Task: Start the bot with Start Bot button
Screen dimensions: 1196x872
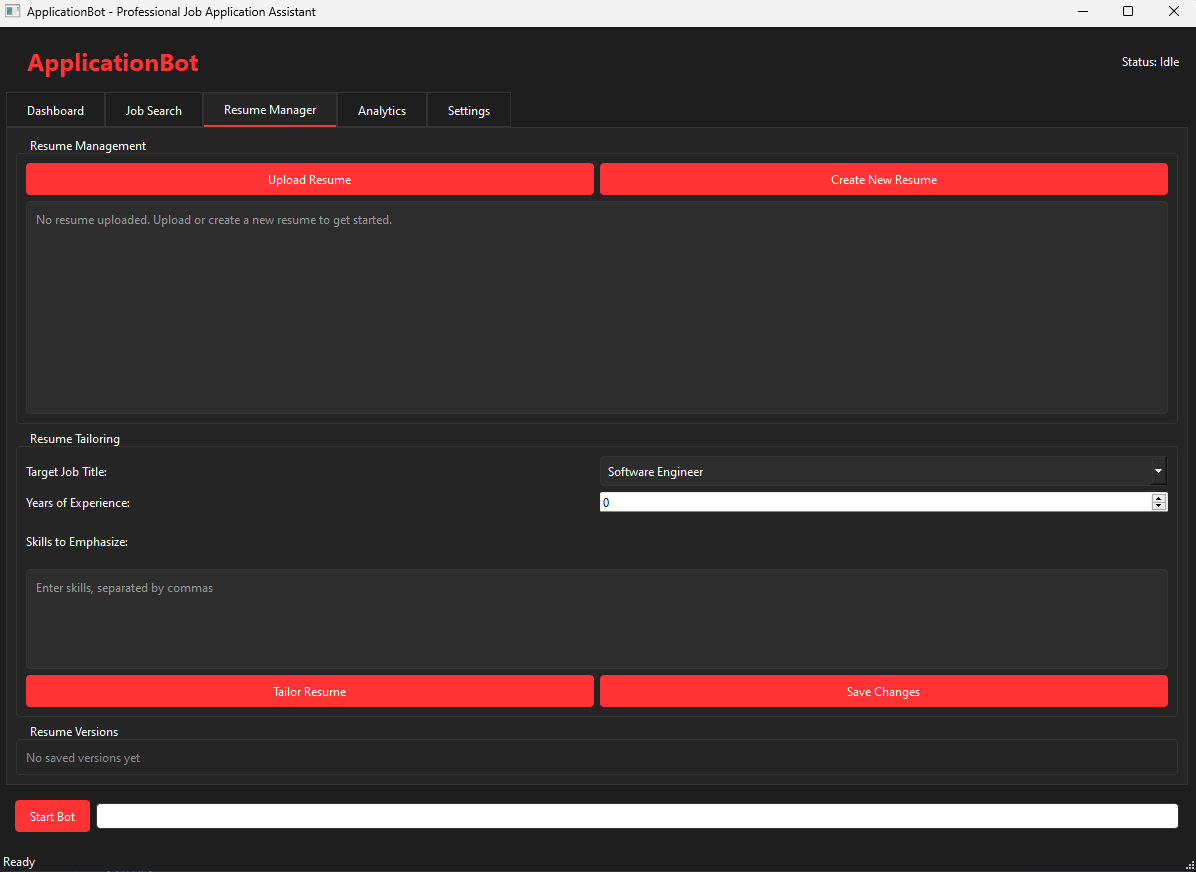Action: (x=53, y=816)
